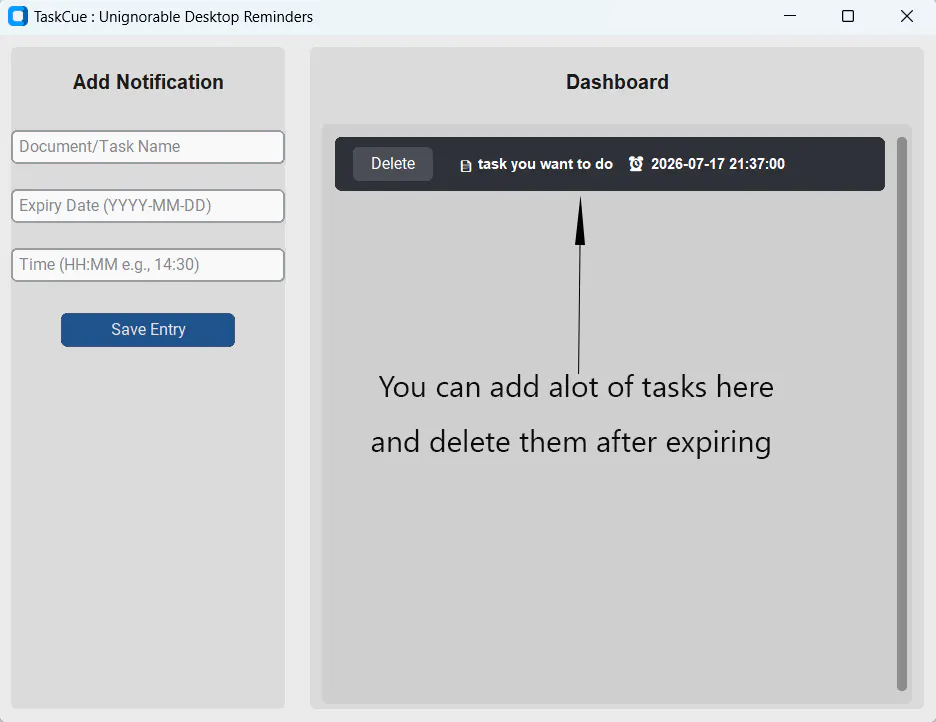Save the entry with Save Entry button
936x722 pixels.
click(x=148, y=330)
